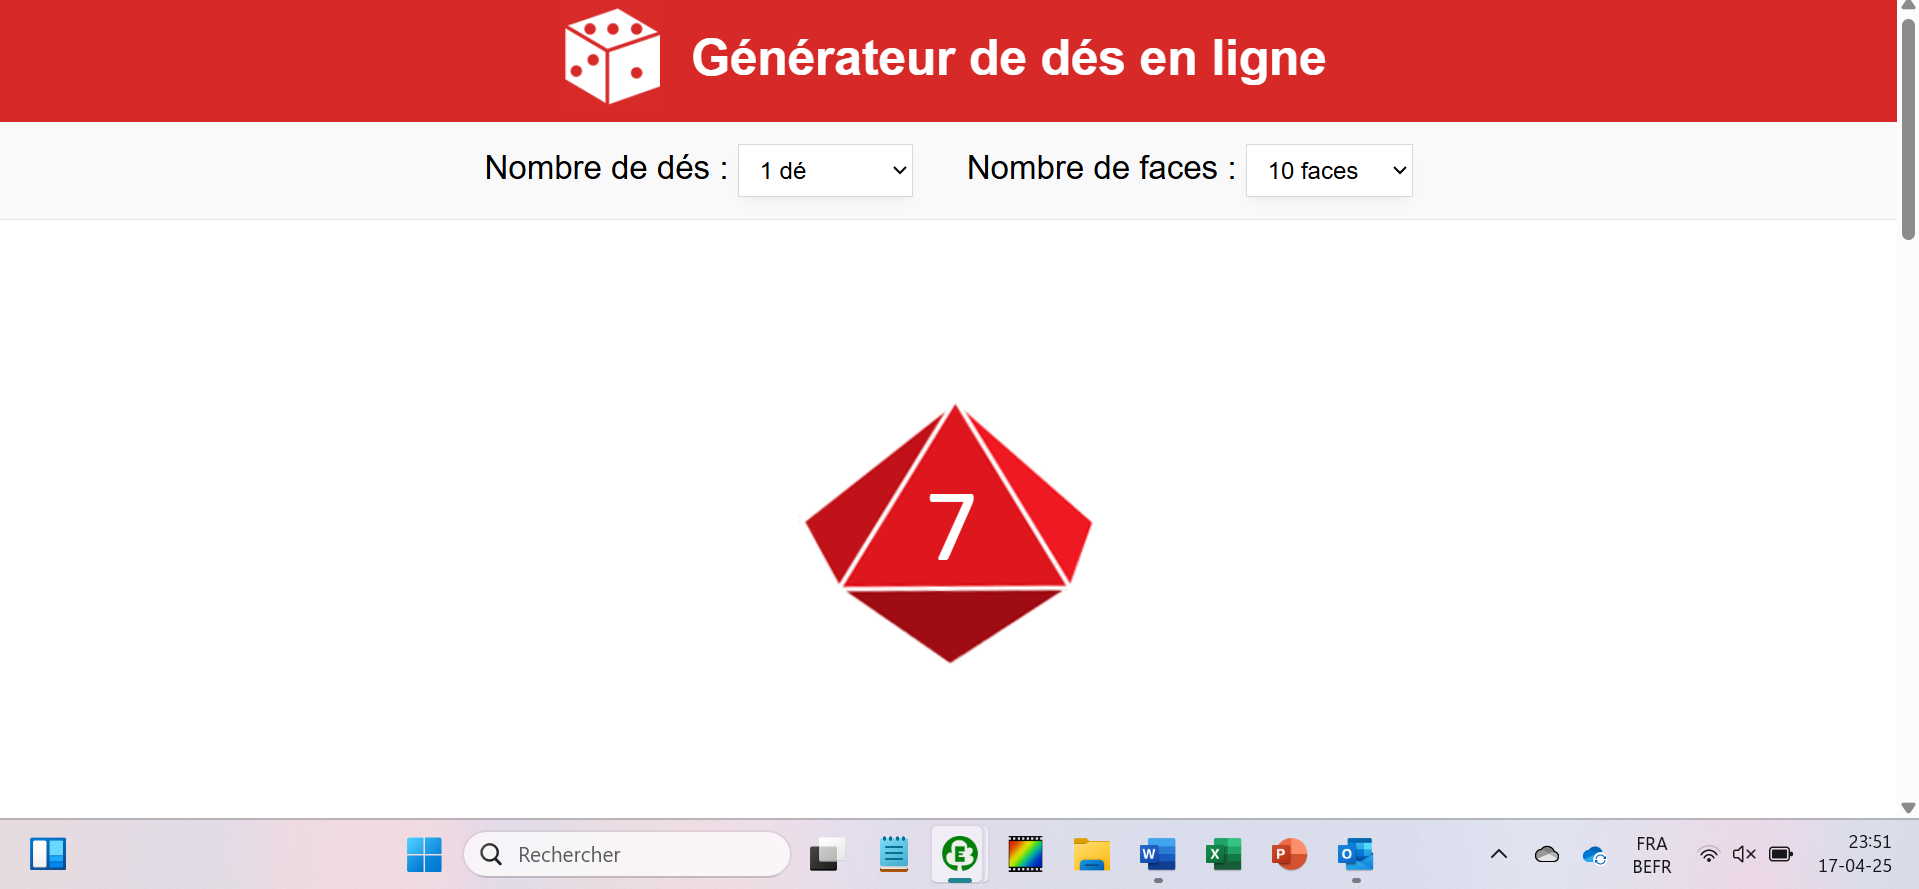The height and width of the screenshot is (889, 1919).
Task: Show hidden system tray icons chevron
Action: click(1498, 854)
